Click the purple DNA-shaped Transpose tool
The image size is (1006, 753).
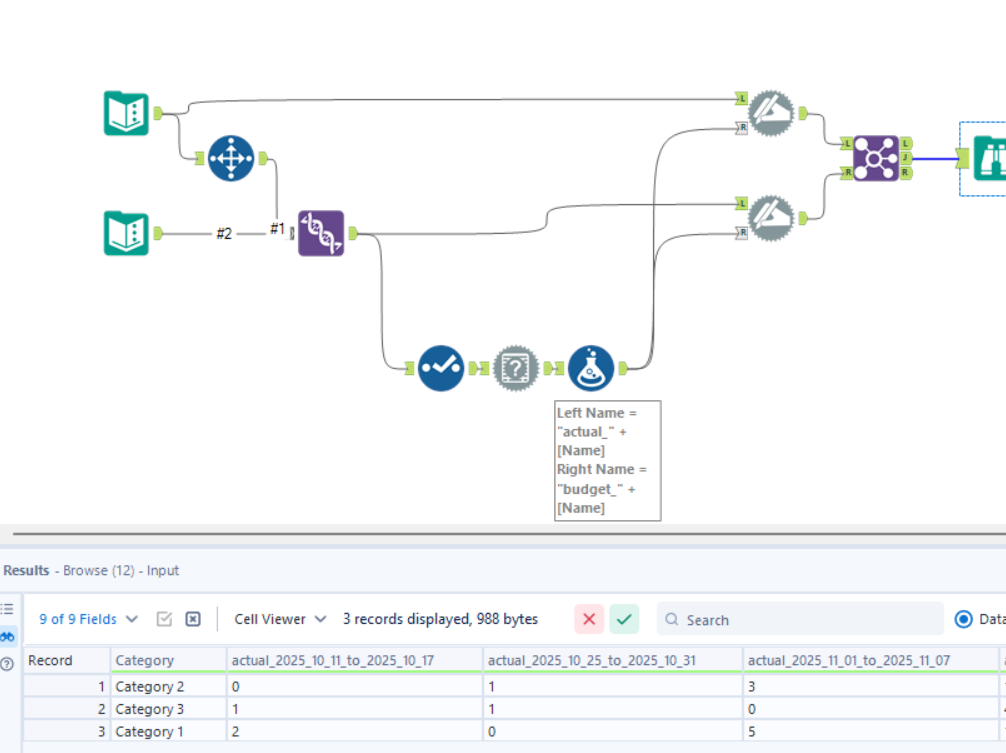(320, 234)
